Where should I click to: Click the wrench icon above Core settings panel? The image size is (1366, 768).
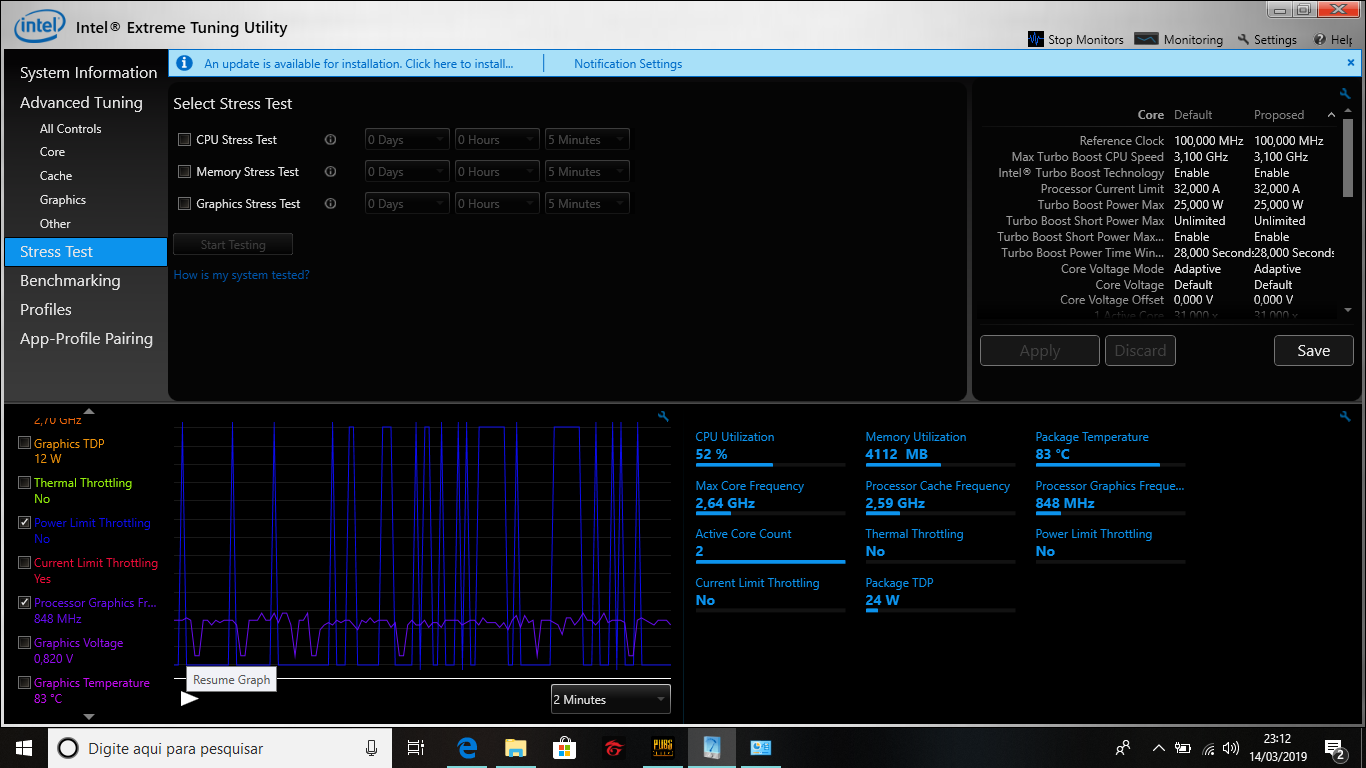pyautogui.click(x=1345, y=94)
